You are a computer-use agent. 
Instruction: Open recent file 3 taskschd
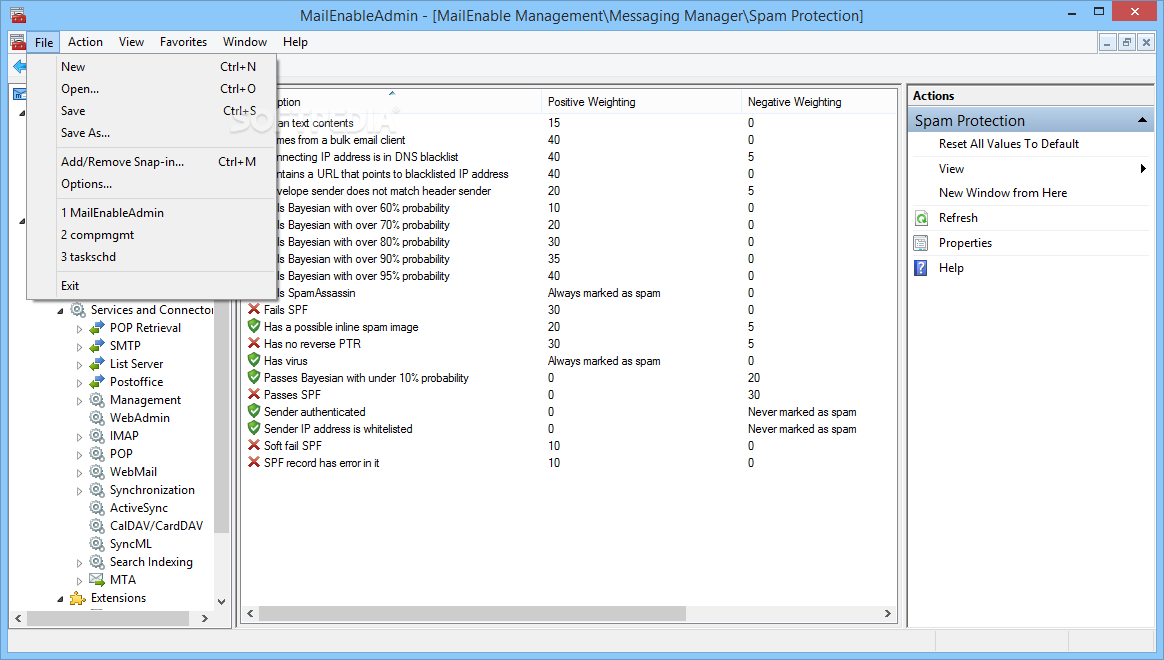151,257
